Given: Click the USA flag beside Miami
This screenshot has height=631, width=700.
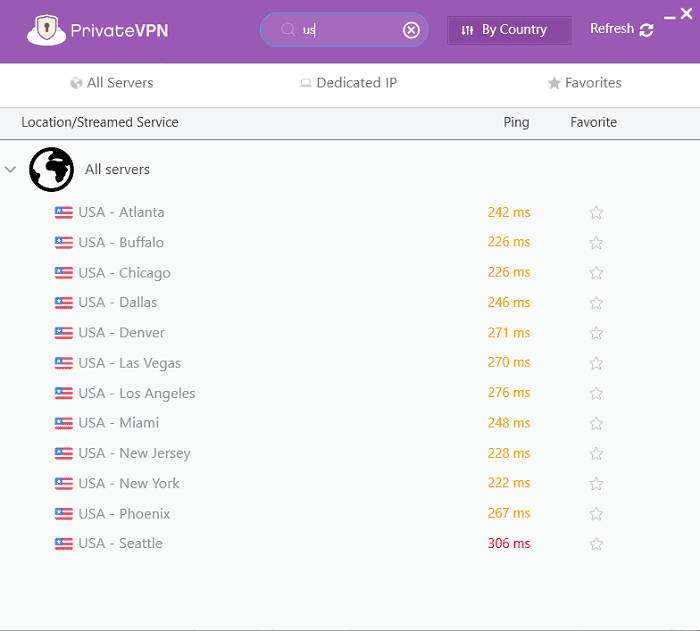Looking at the screenshot, I should tap(64, 423).
